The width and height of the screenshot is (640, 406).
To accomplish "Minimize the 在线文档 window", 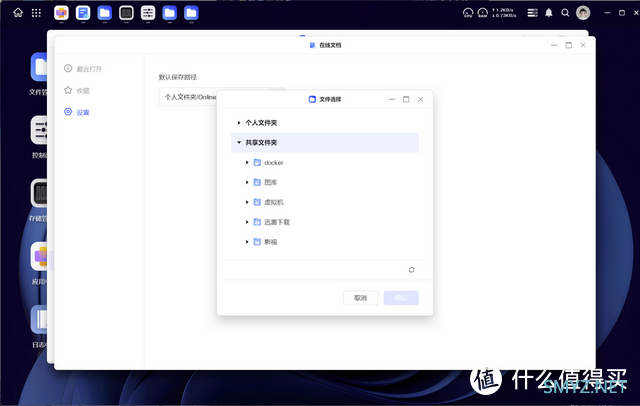I will coord(554,45).
